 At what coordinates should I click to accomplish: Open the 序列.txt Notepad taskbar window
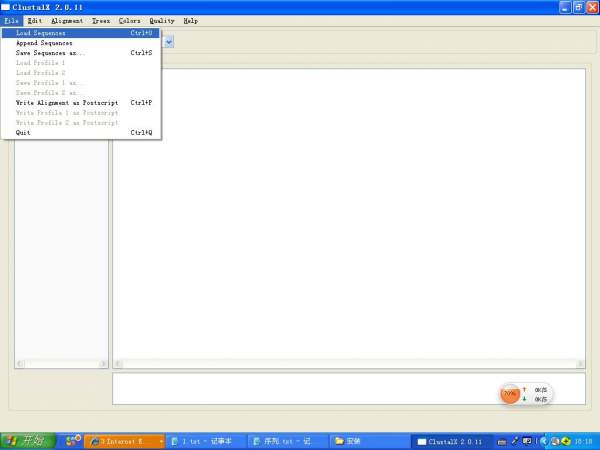(x=287, y=442)
